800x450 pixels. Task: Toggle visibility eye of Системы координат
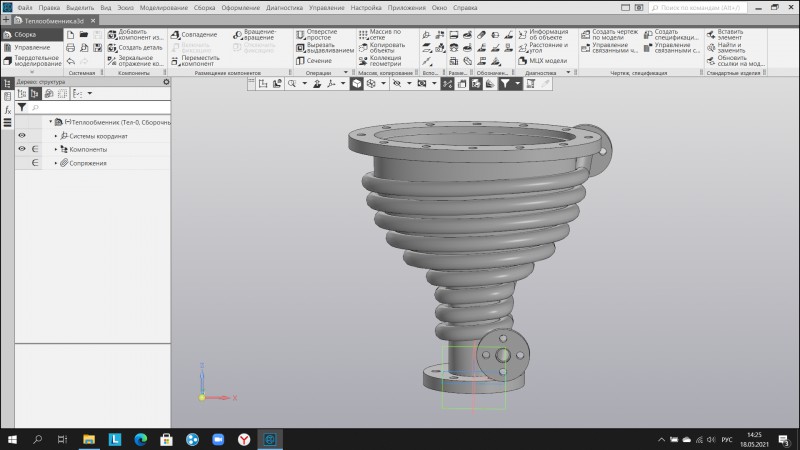pyautogui.click(x=22, y=136)
